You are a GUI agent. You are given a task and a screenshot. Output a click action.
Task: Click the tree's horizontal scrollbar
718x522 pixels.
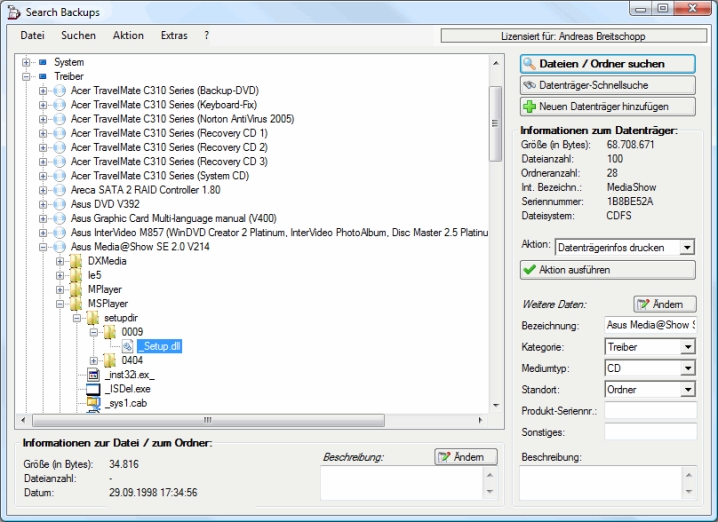(x=250, y=420)
